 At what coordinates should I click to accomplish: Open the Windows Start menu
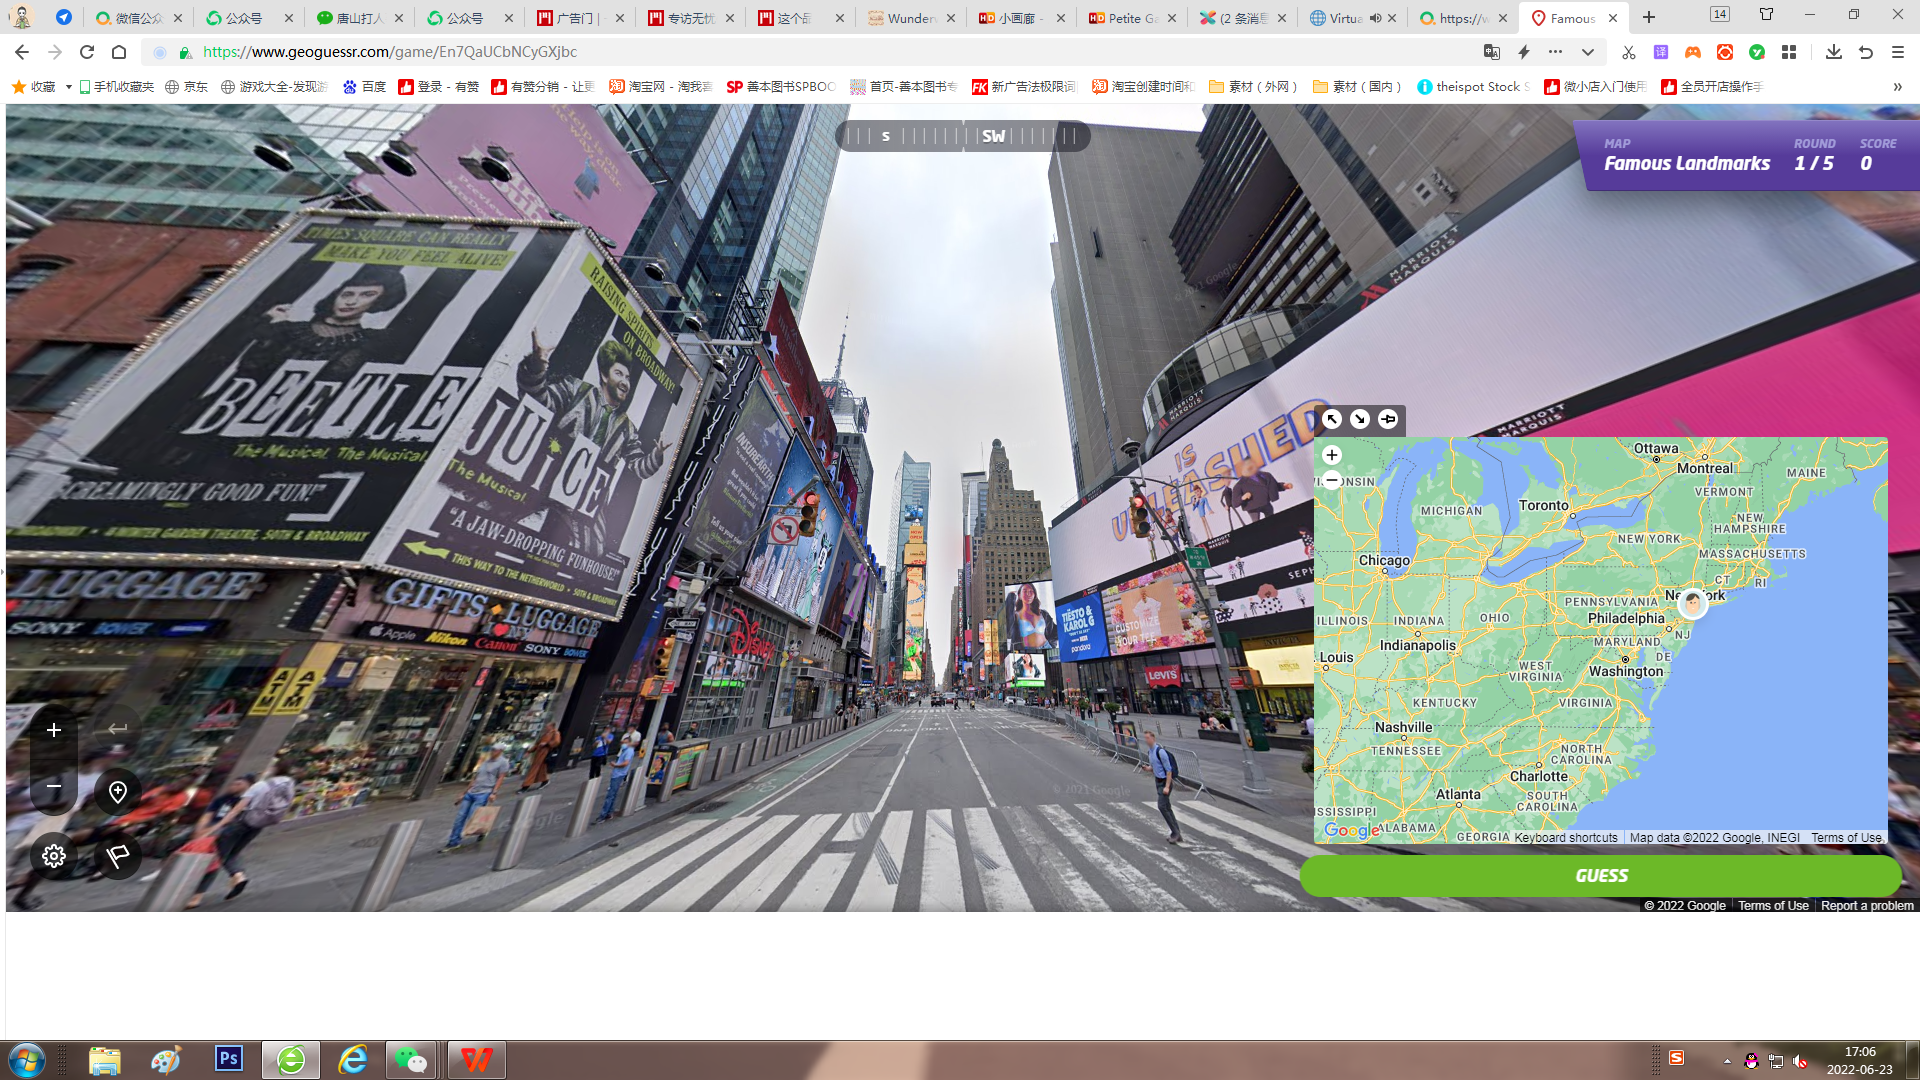pos(27,1060)
